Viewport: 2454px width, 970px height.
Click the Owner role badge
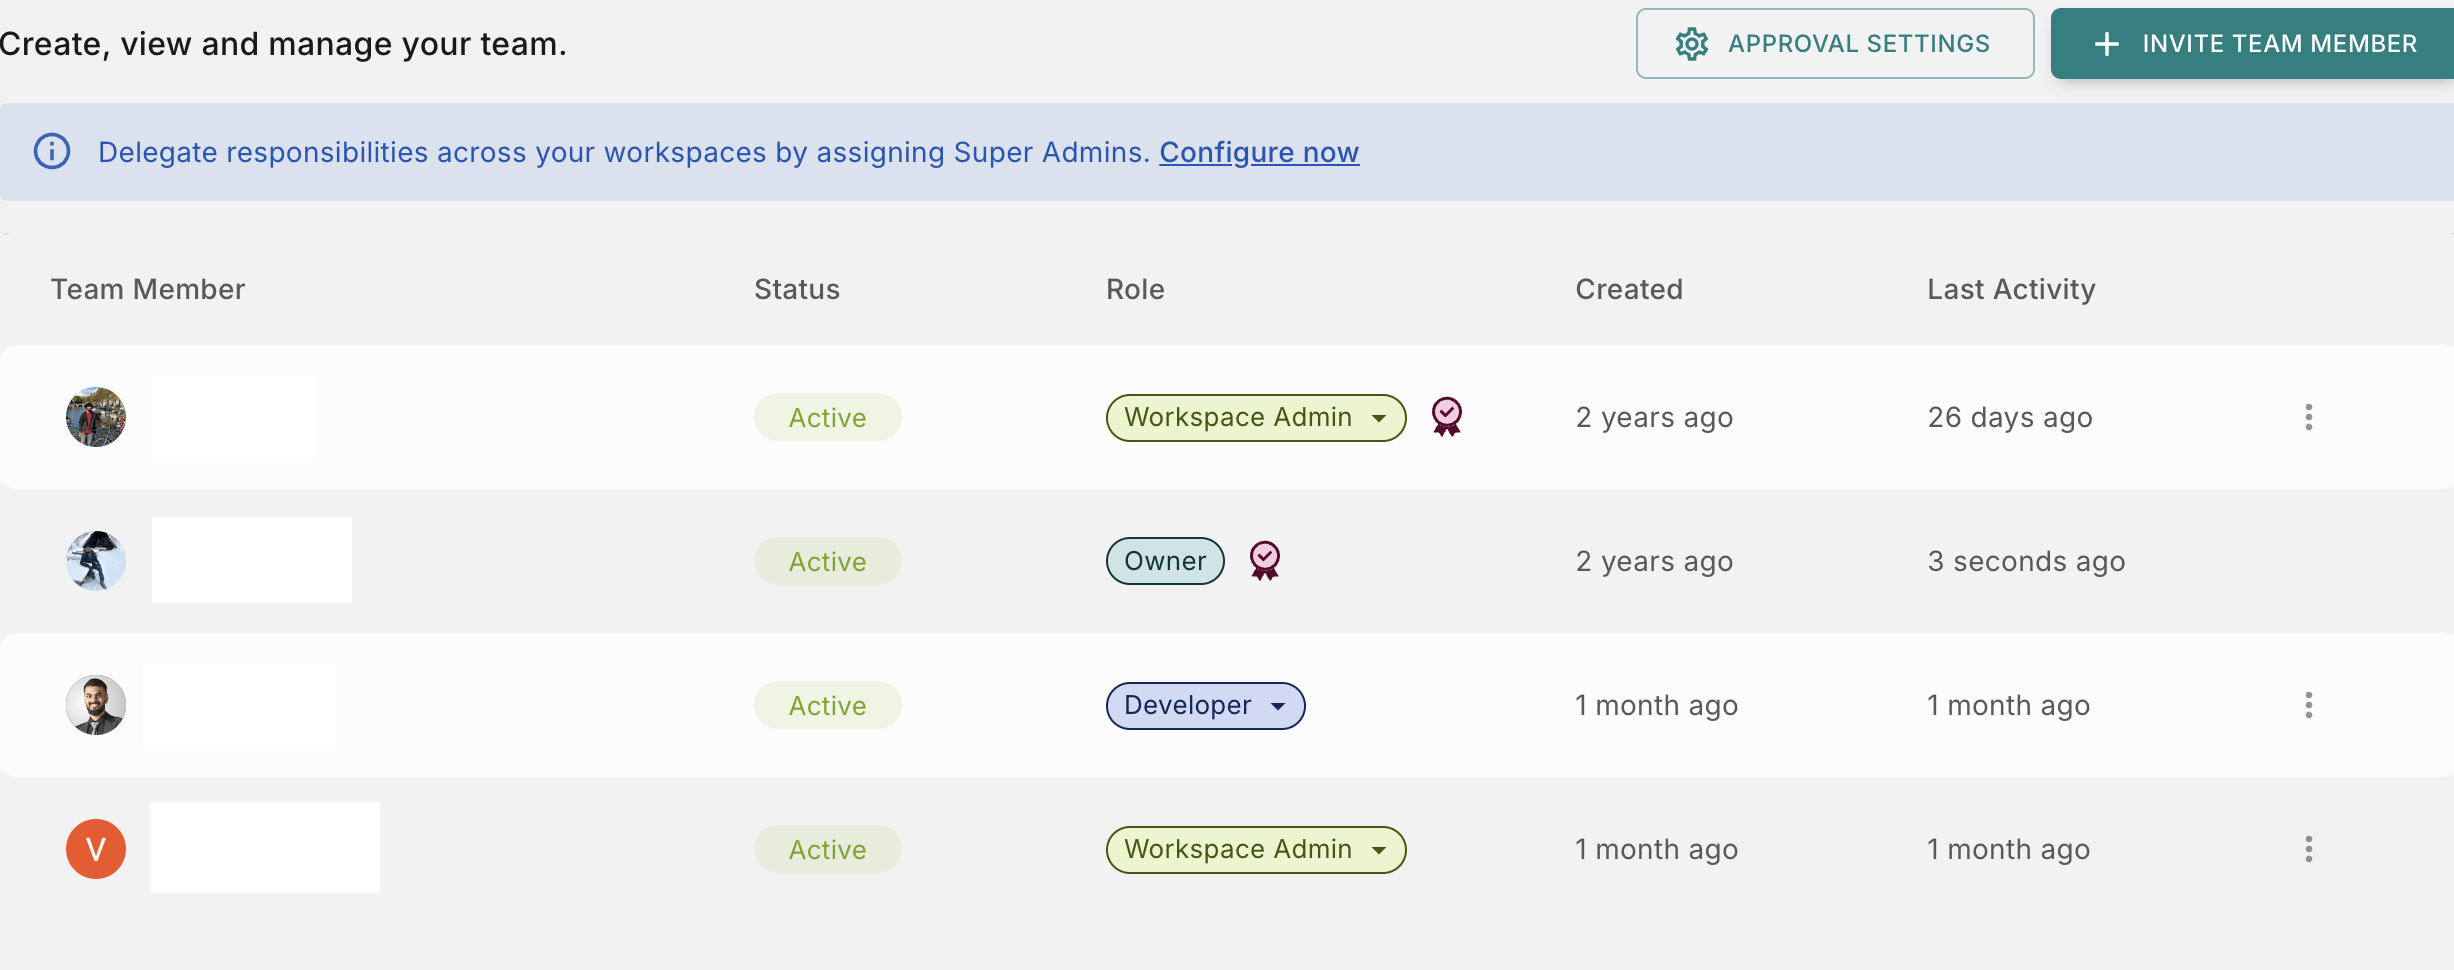point(1164,561)
